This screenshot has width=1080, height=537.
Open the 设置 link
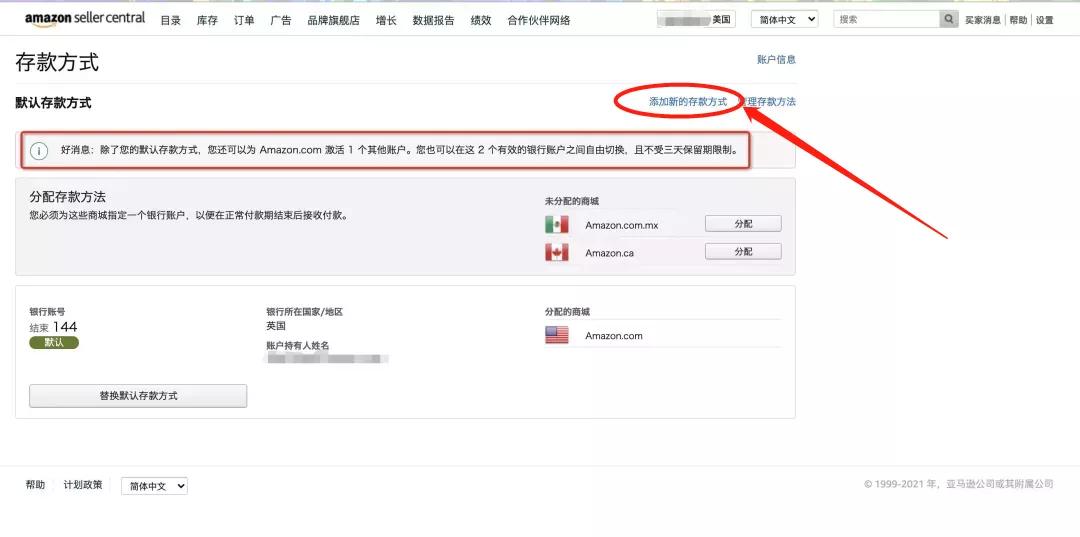(x=1045, y=20)
